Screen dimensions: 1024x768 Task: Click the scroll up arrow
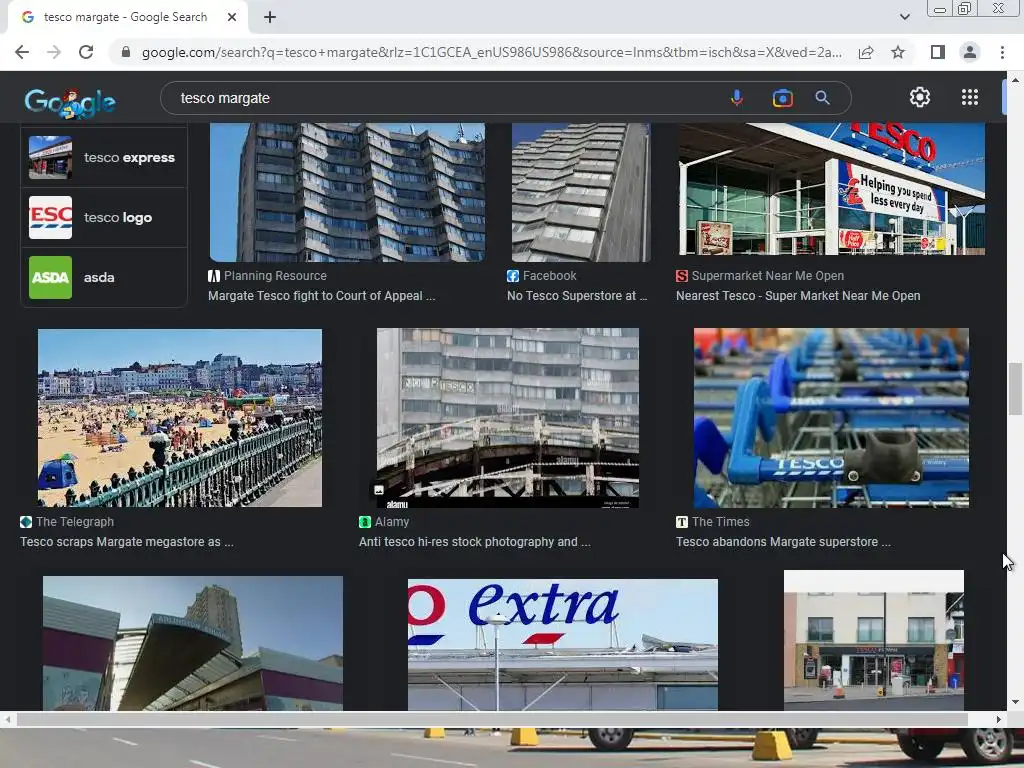click(x=1015, y=80)
